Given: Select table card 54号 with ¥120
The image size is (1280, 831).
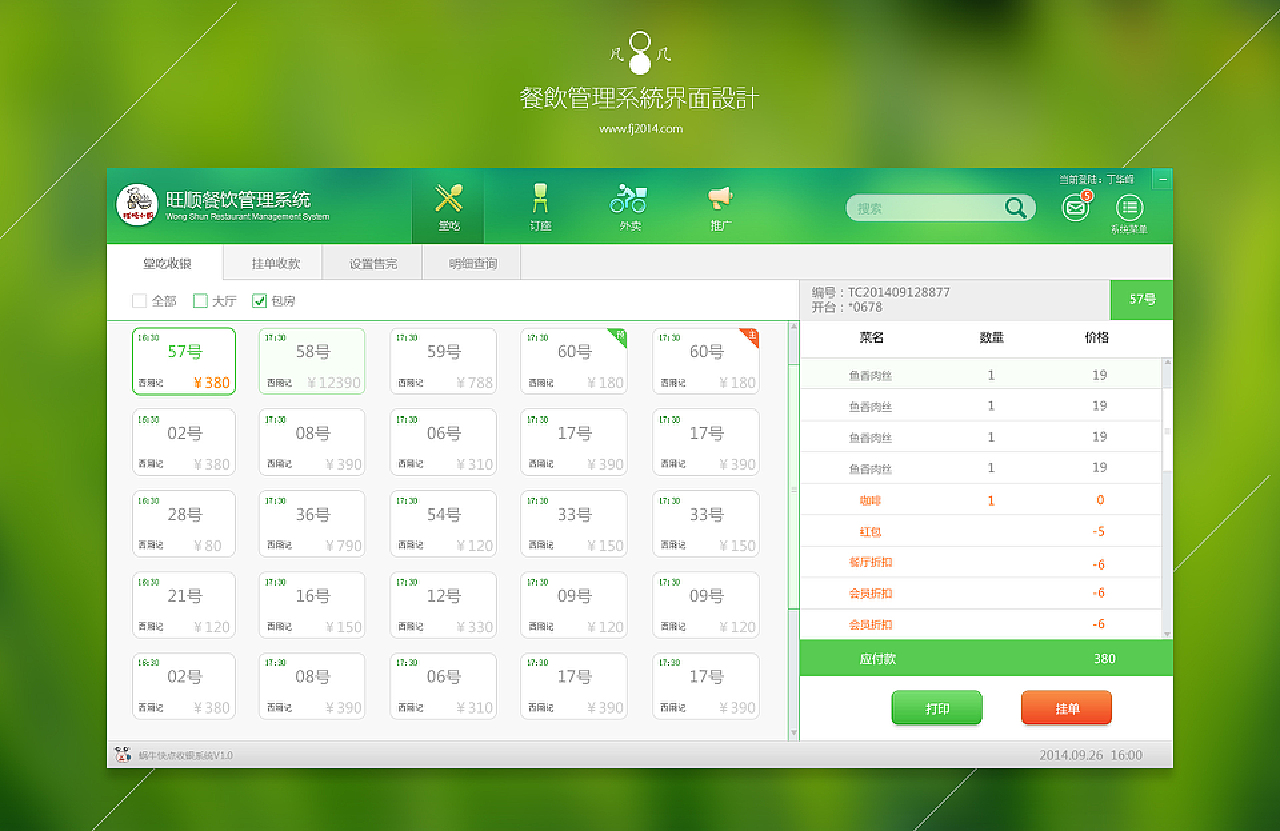Looking at the screenshot, I should pos(443,523).
